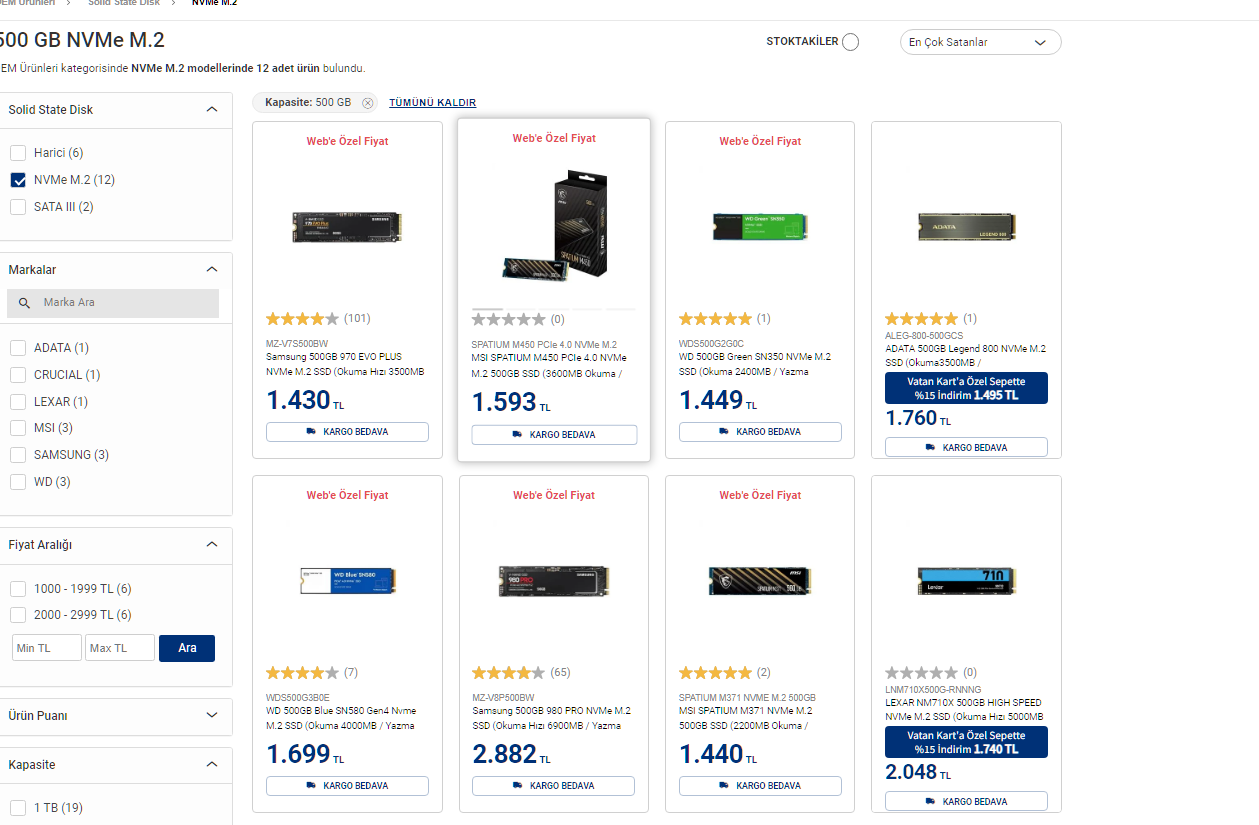Image resolution: width=1259 pixels, height=825 pixels.
Task: Open star rating of ADATA Legend 800
Action: point(921,319)
